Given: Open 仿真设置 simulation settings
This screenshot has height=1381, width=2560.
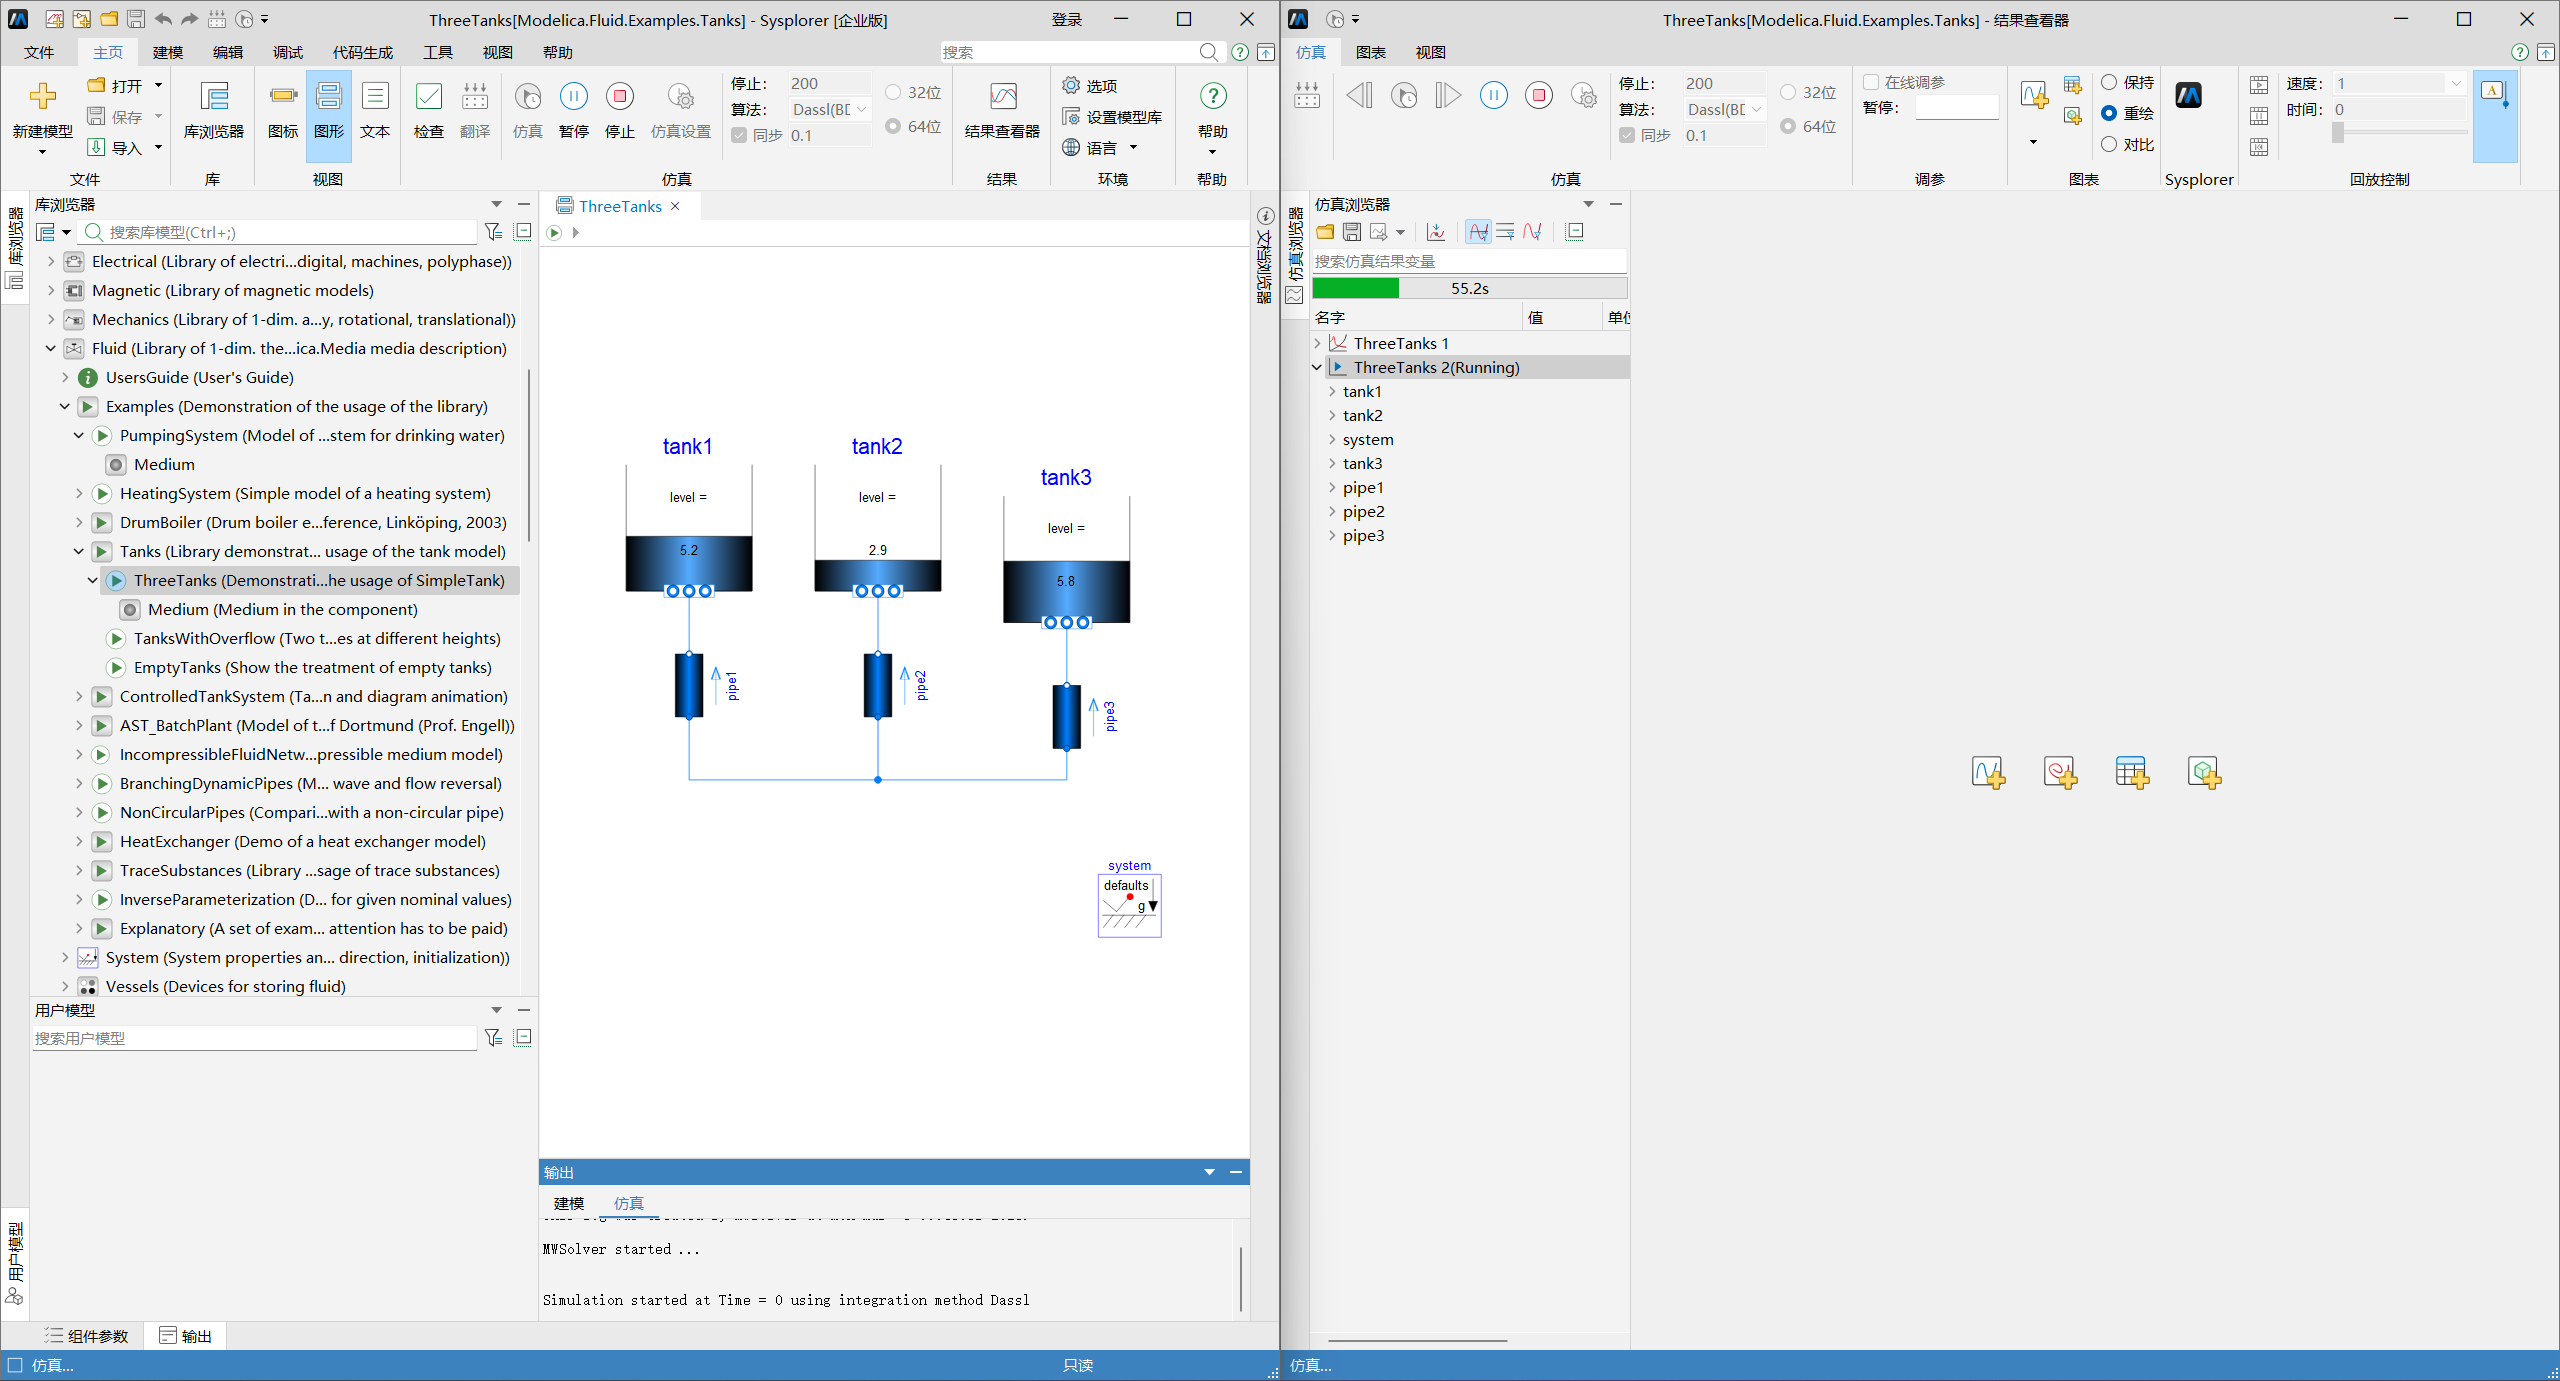Looking at the screenshot, I should tap(681, 97).
